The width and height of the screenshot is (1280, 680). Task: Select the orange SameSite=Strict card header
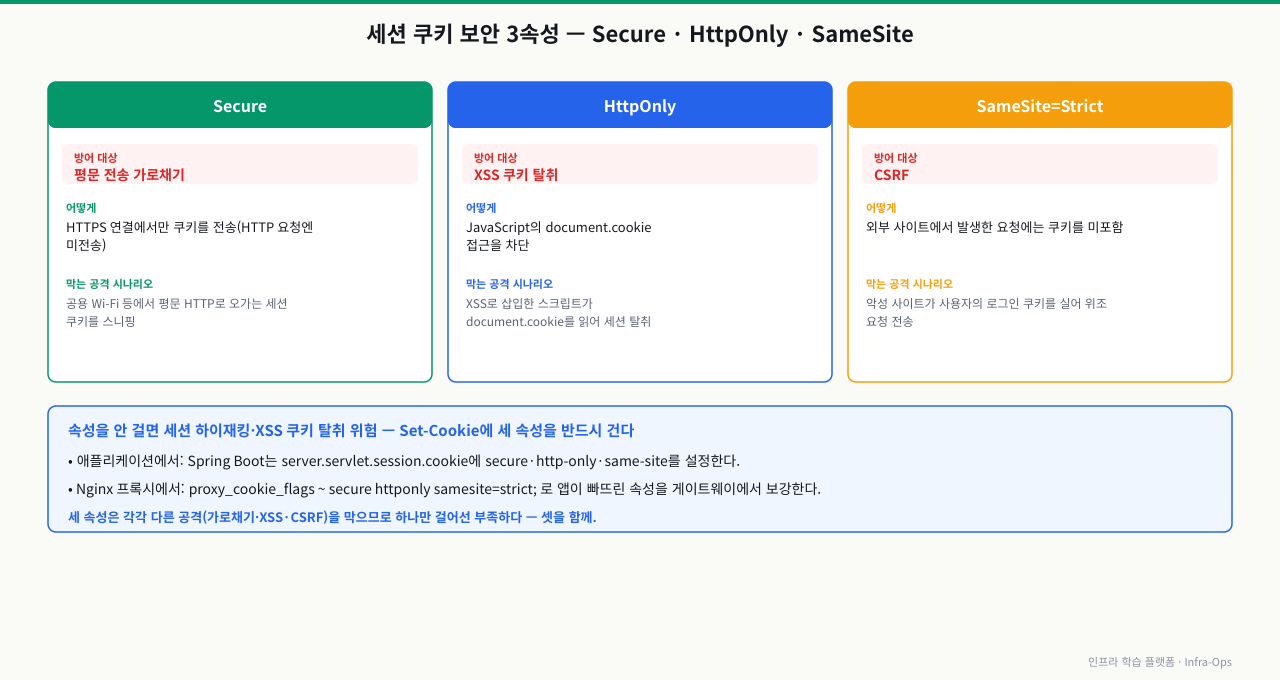click(x=1040, y=105)
